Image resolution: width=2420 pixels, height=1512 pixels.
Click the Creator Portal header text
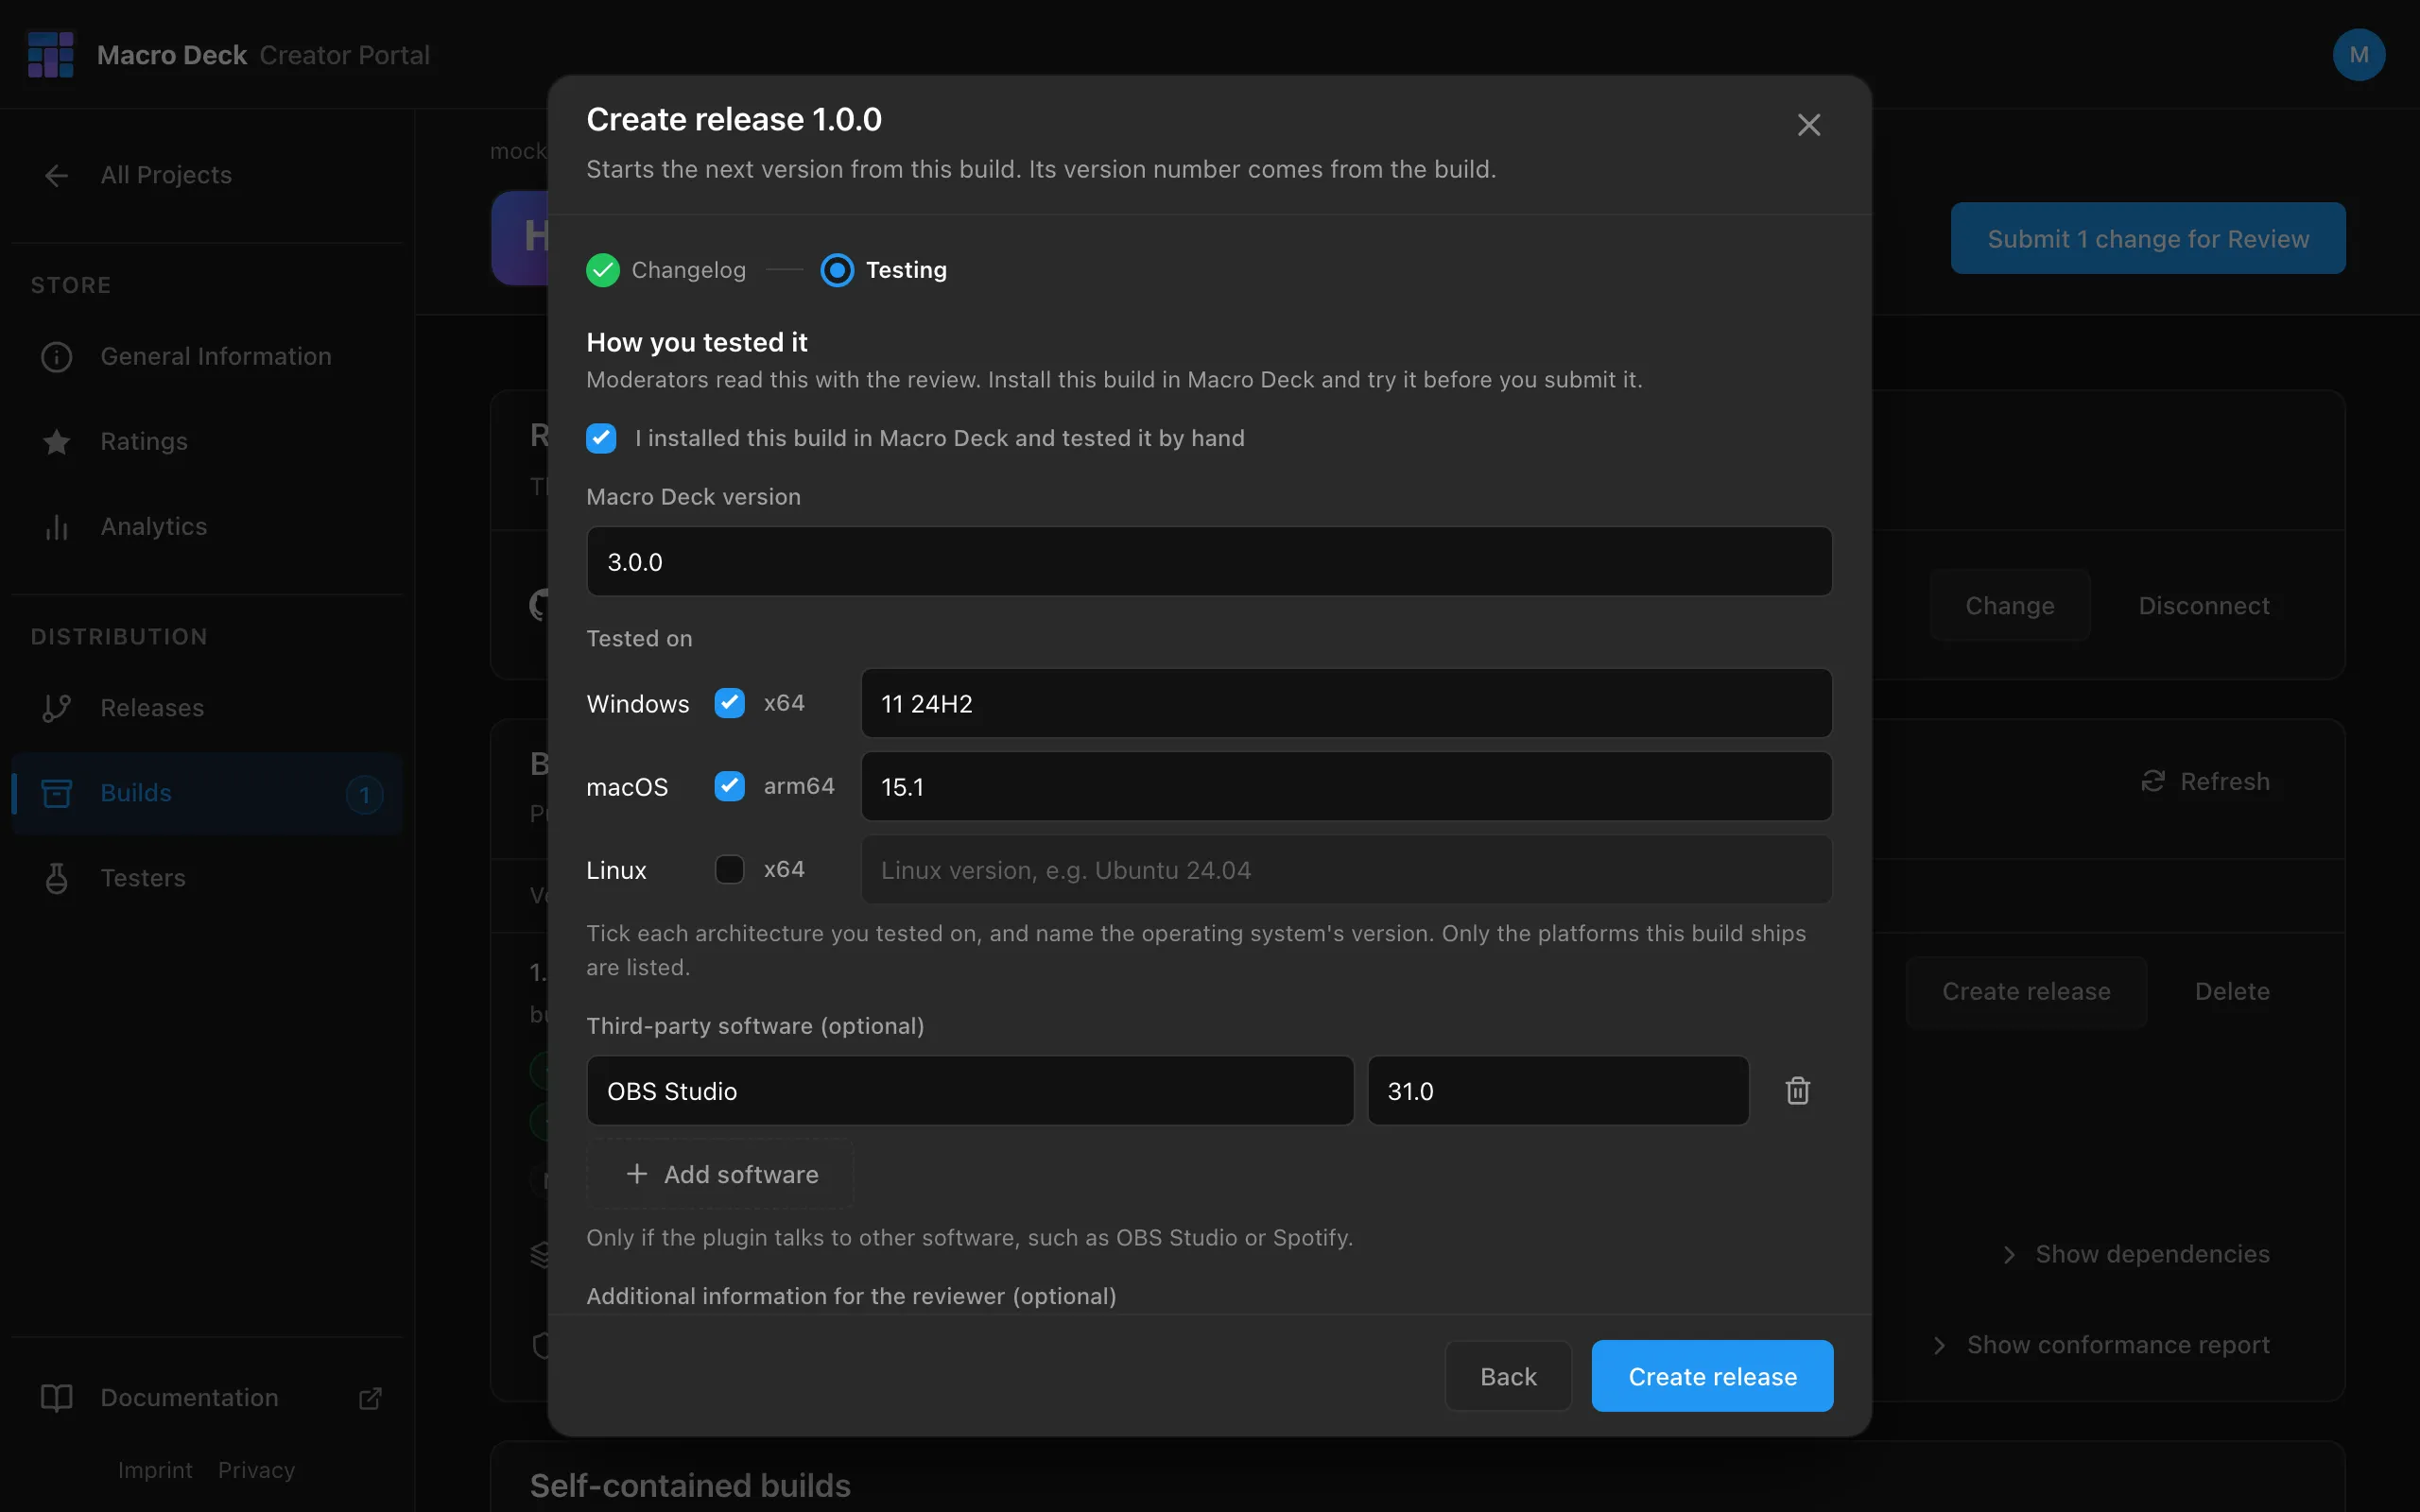(x=345, y=55)
